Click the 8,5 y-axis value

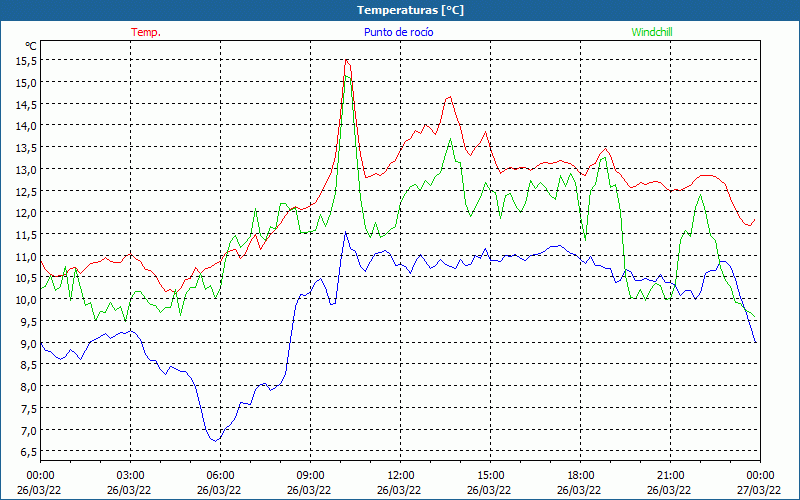tap(29, 365)
